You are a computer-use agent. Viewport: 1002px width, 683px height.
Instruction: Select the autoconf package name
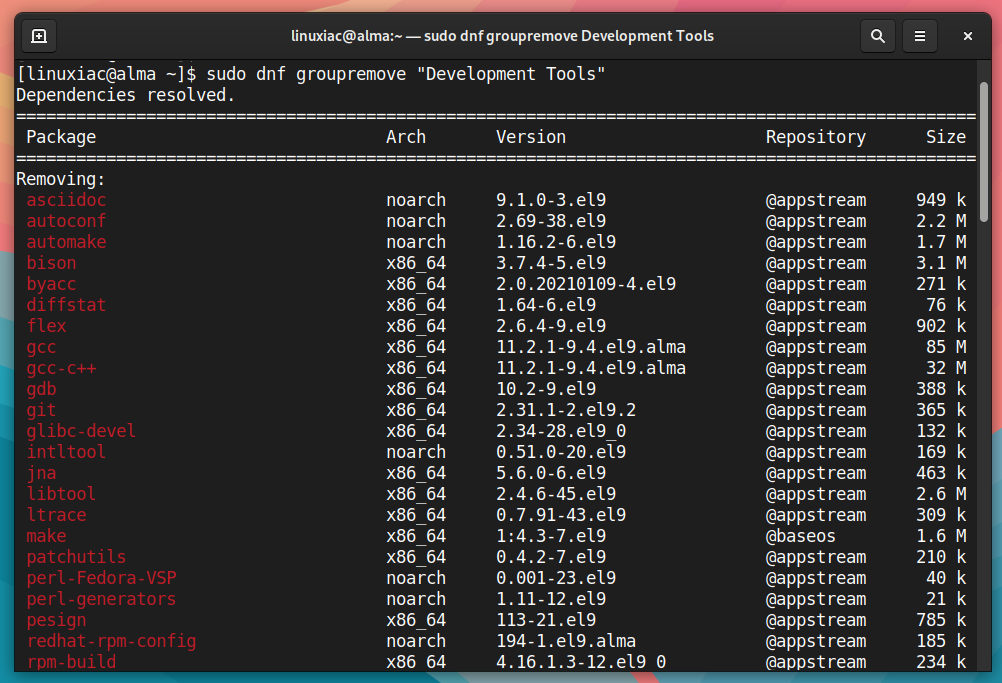point(66,221)
